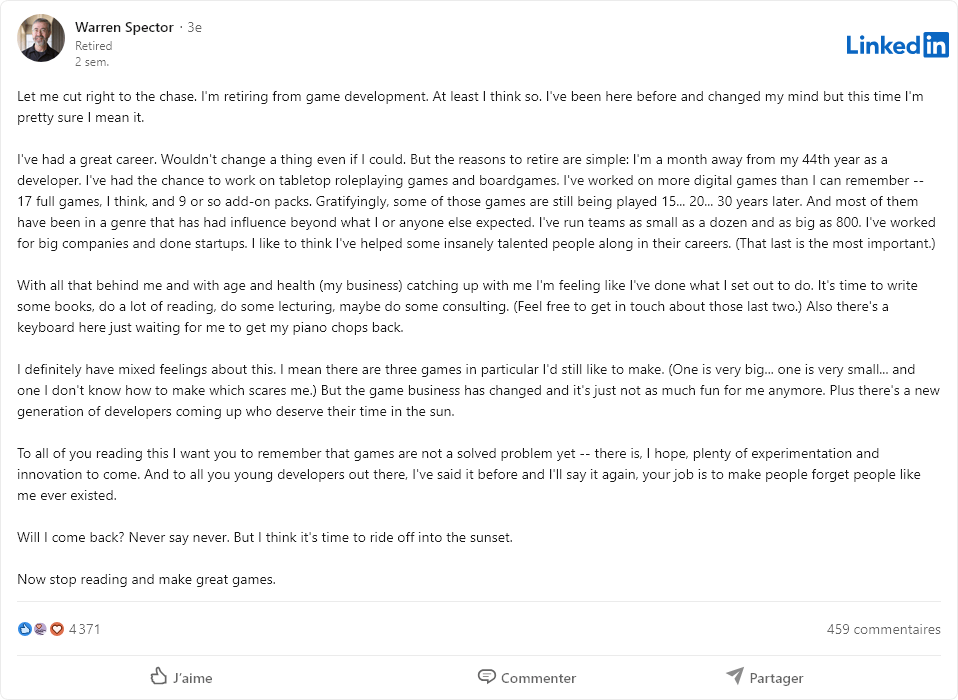This screenshot has height=700, width=958.
Task: Click the purple celebrate reaction icon
Action: (x=40, y=629)
